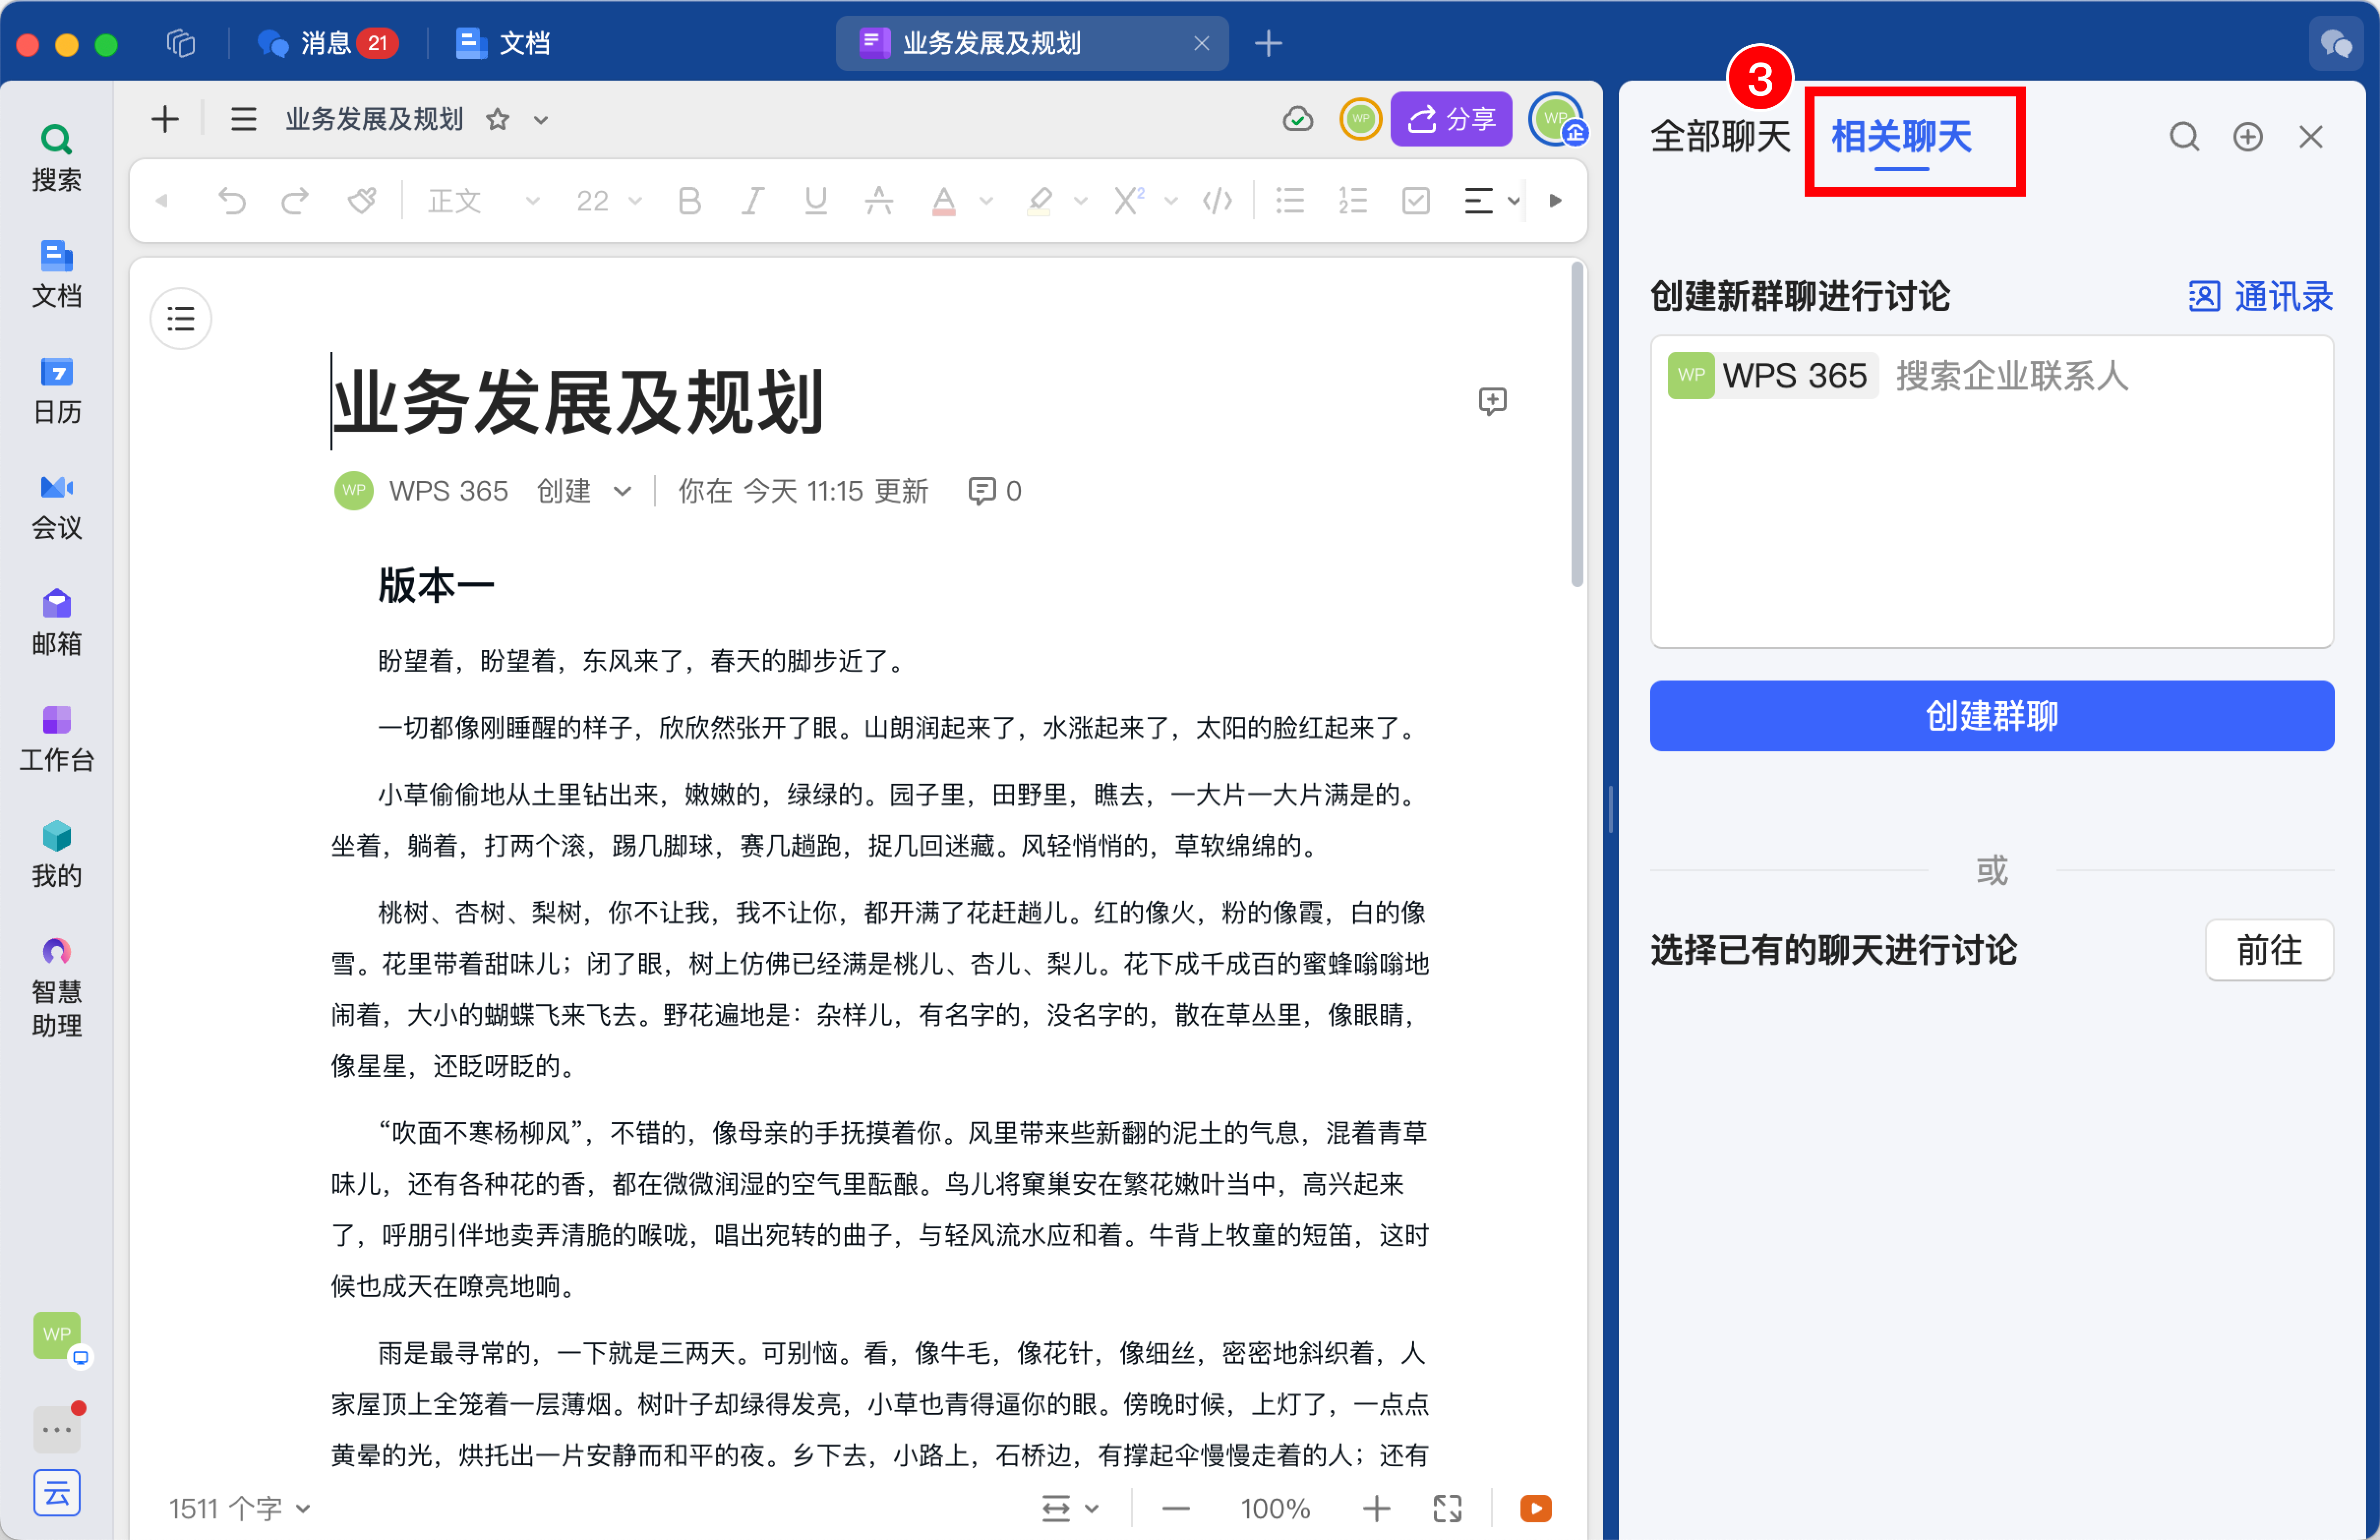
Task: Open Smart Assistant (智慧助理)
Action: point(56,987)
